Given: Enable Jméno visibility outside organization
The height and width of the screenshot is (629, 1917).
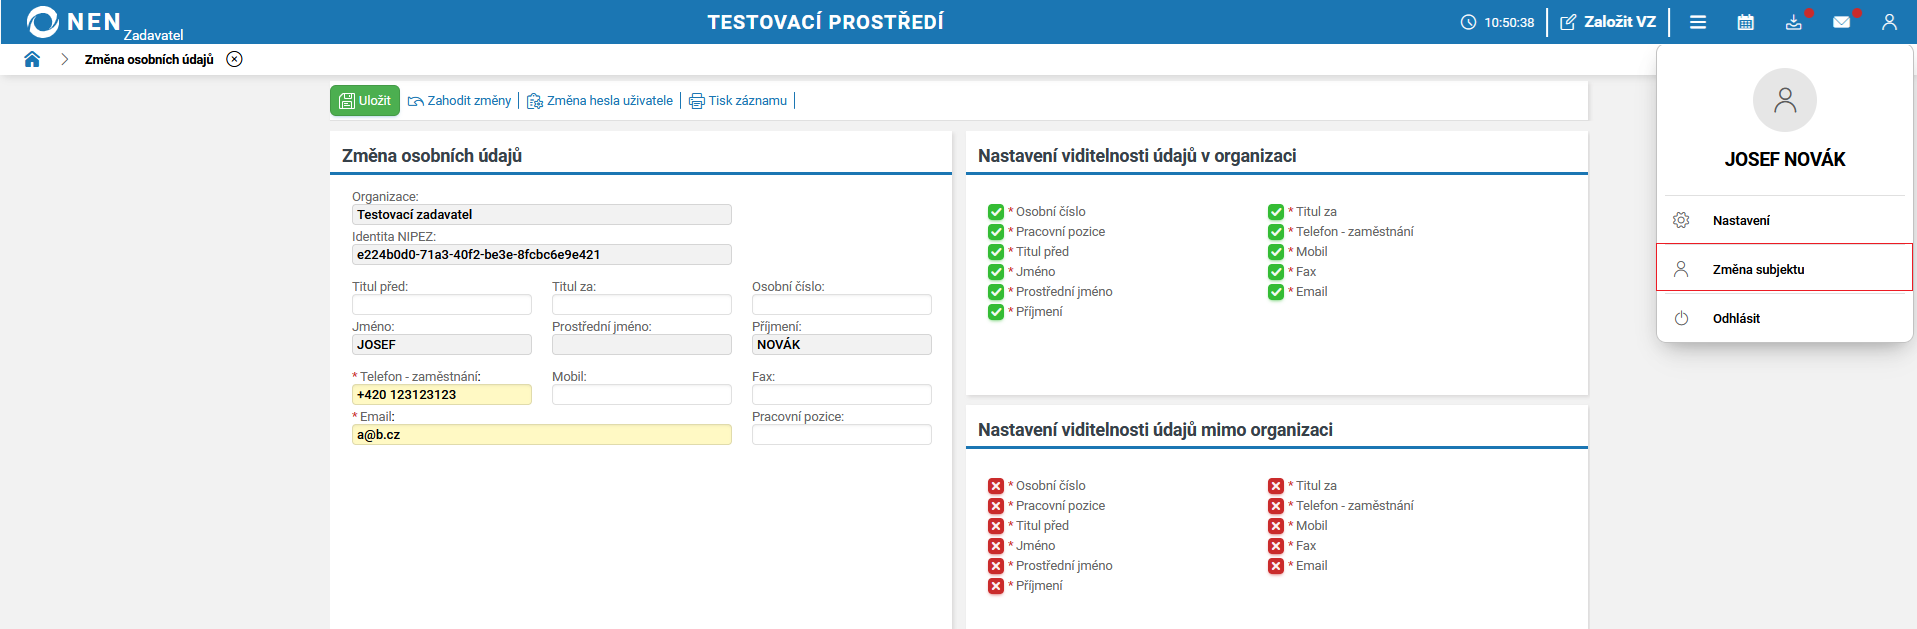Looking at the screenshot, I should (996, 546).
